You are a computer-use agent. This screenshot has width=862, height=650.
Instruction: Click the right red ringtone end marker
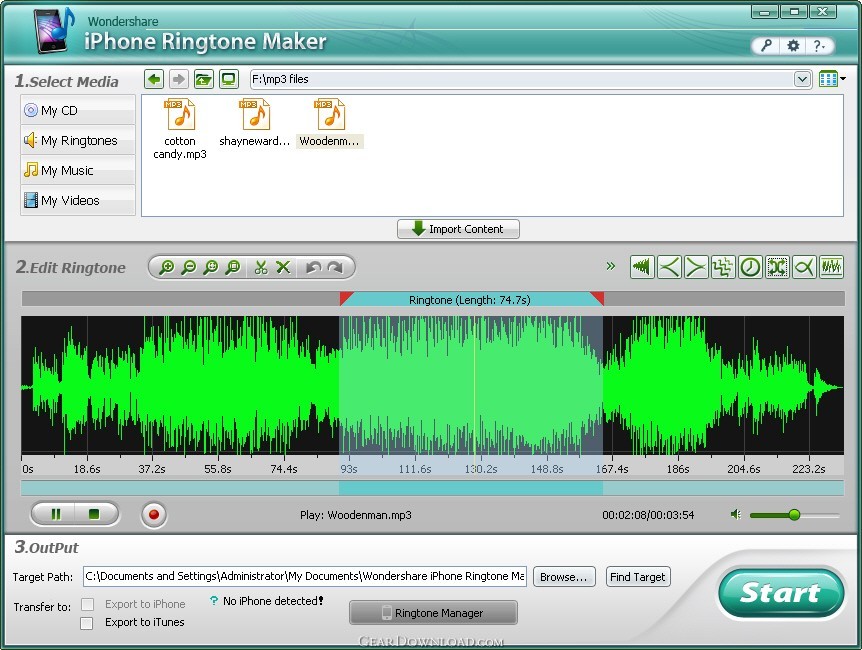click(598, 298)
